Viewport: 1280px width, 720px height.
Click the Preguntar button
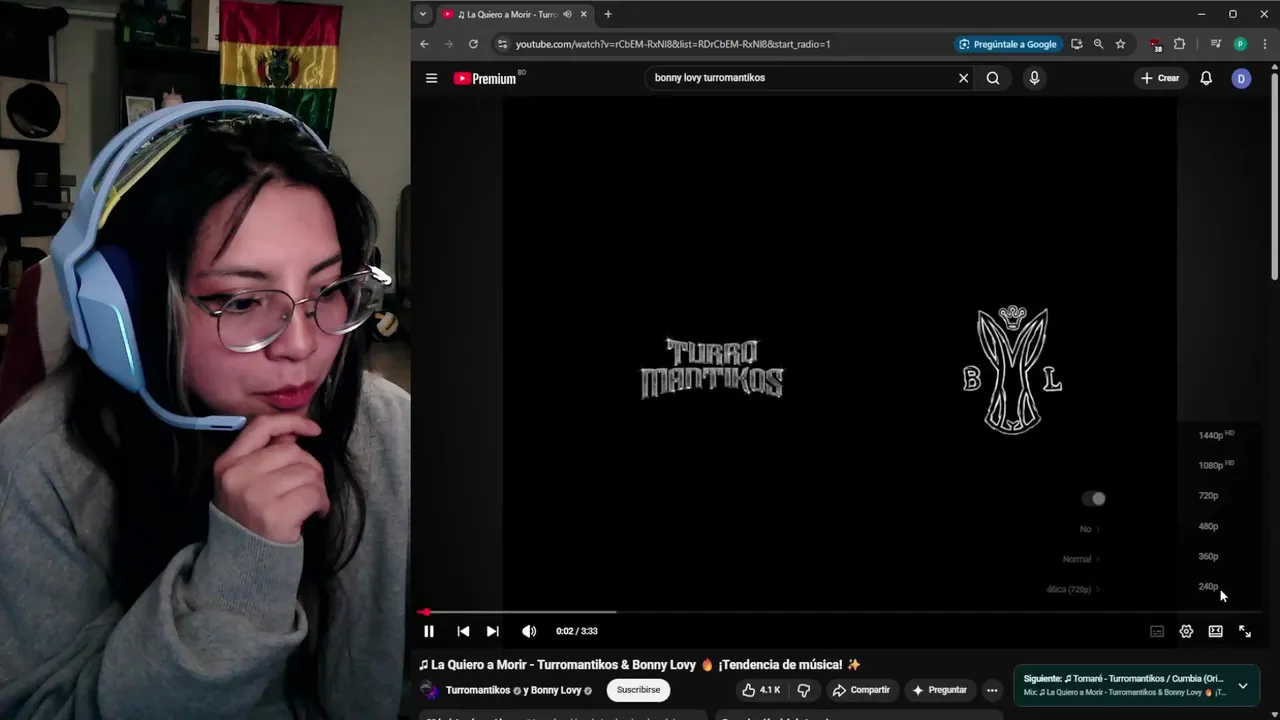(940, 690)
